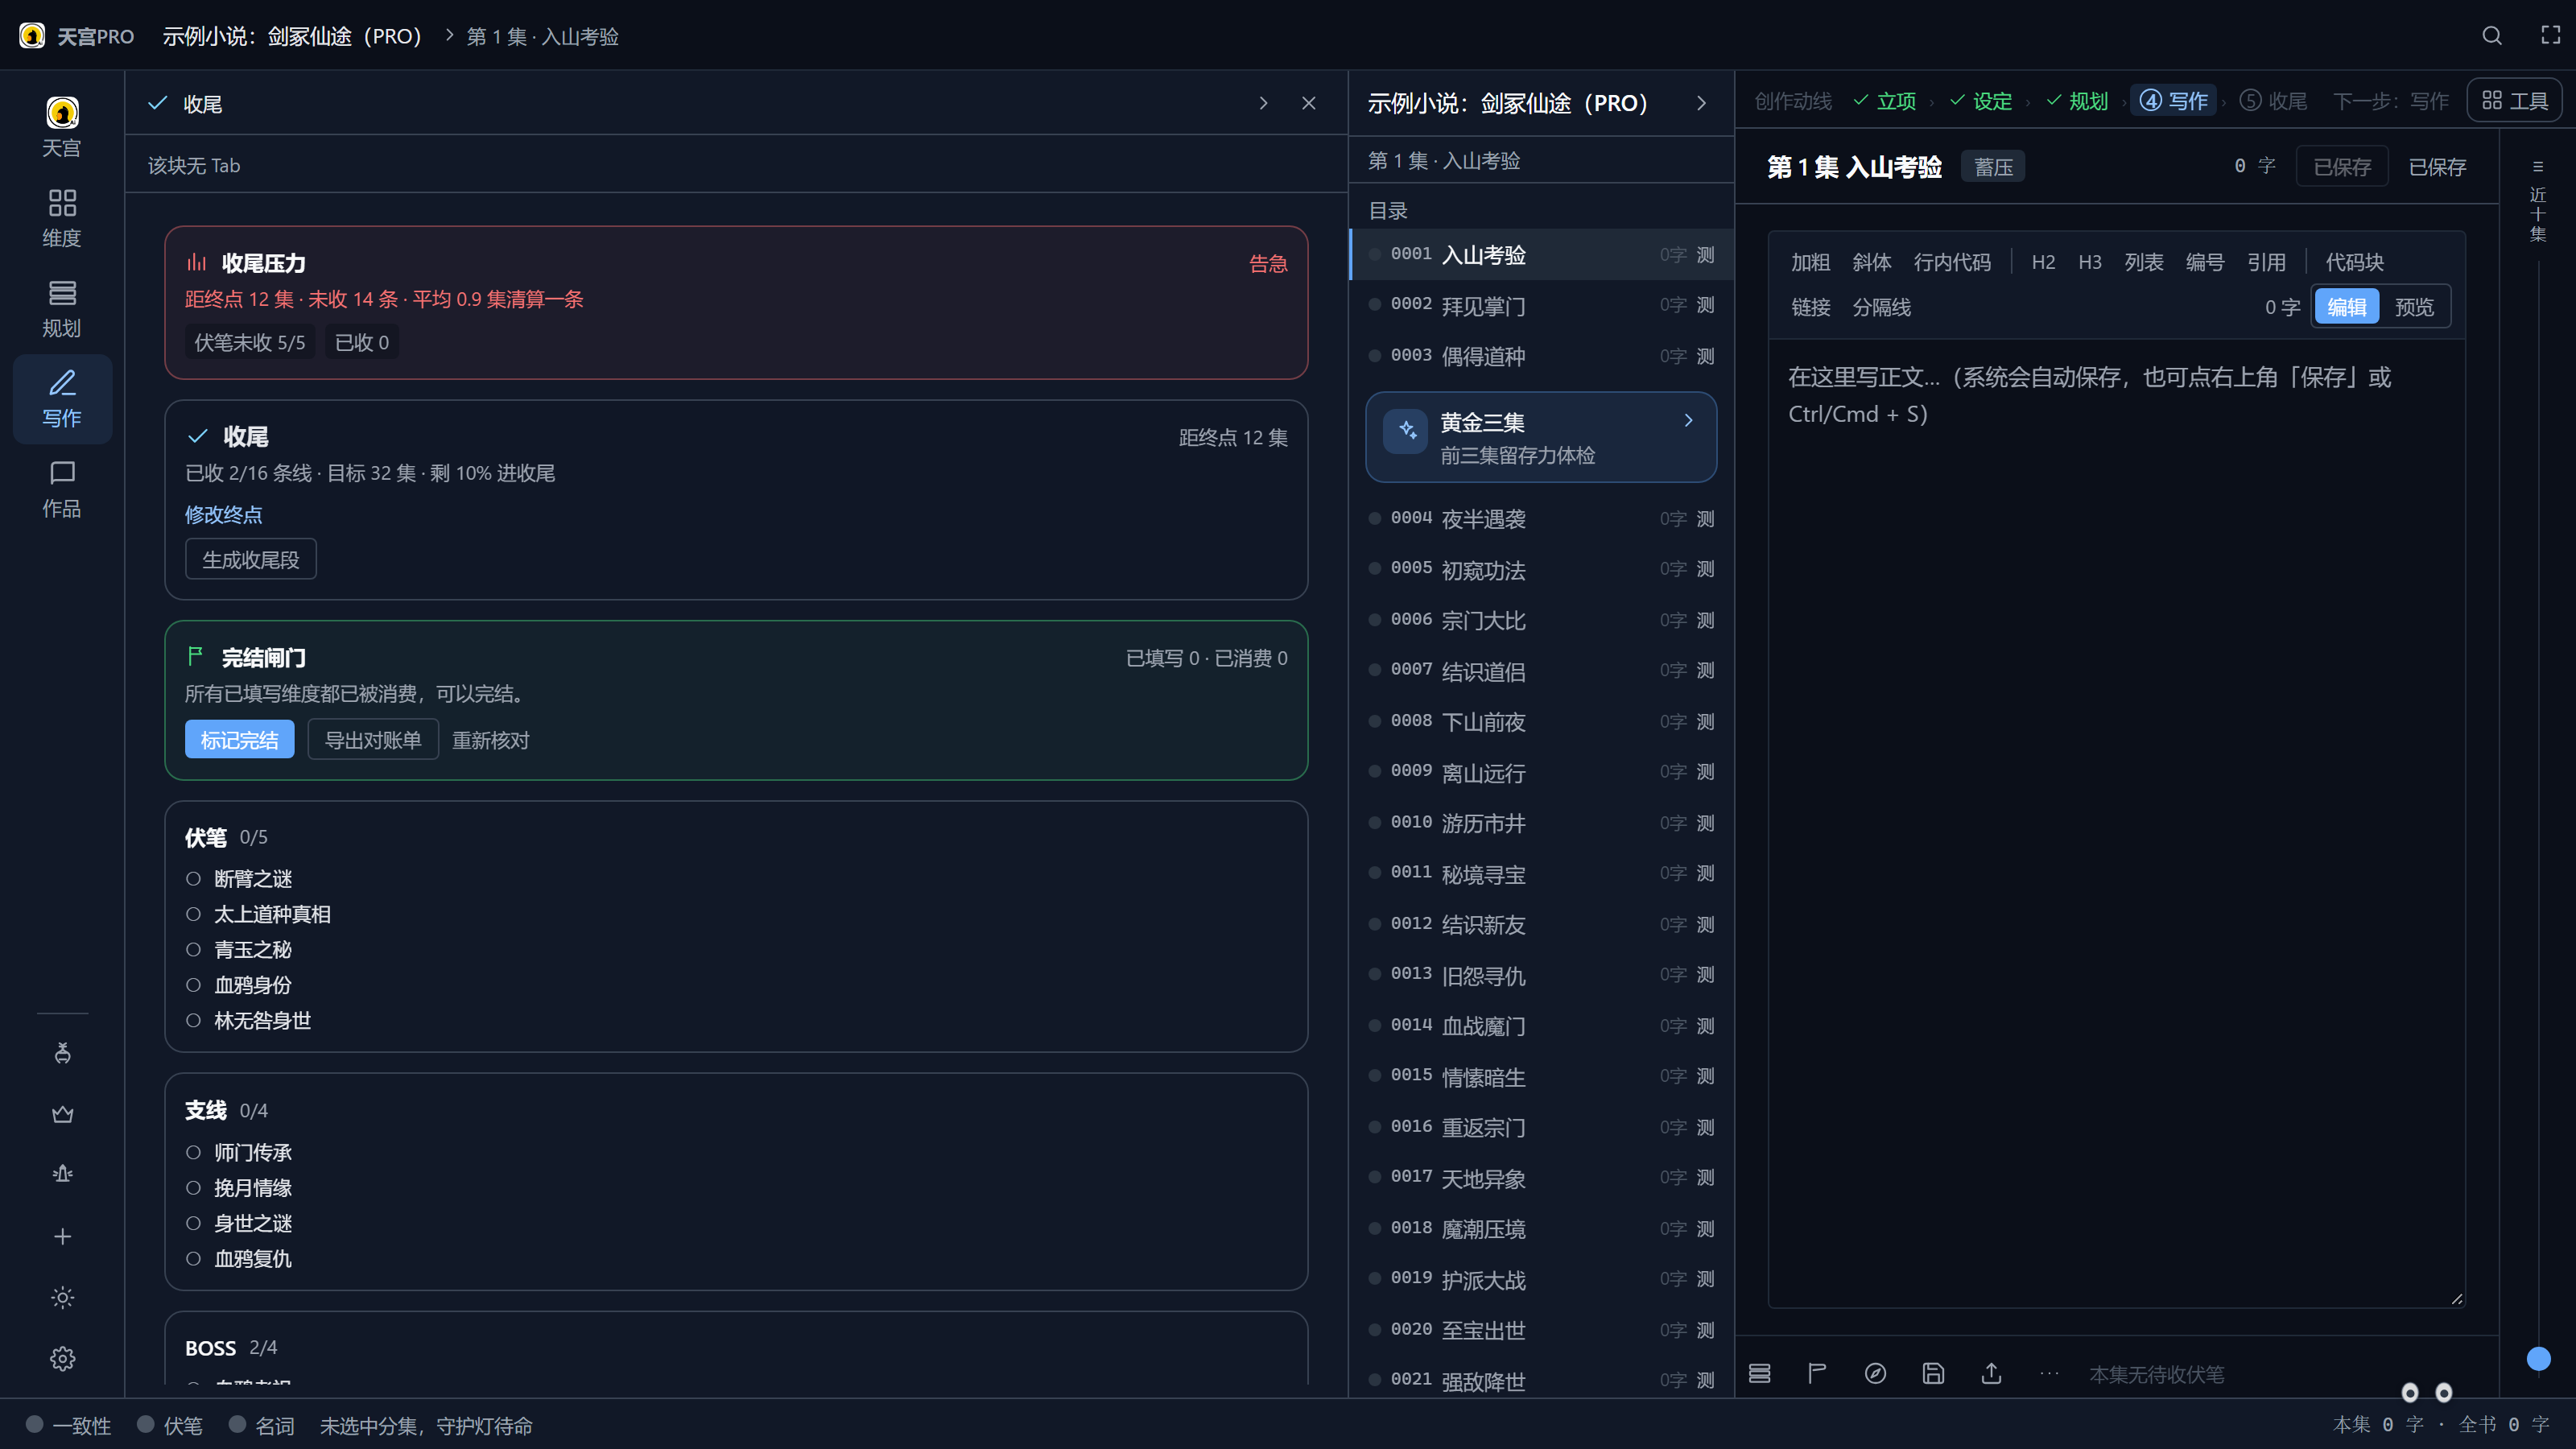Open the 维度 sidebar section
This screenshot has height=1449, width=2576.
pyautogui.click(x=62, y=218)
